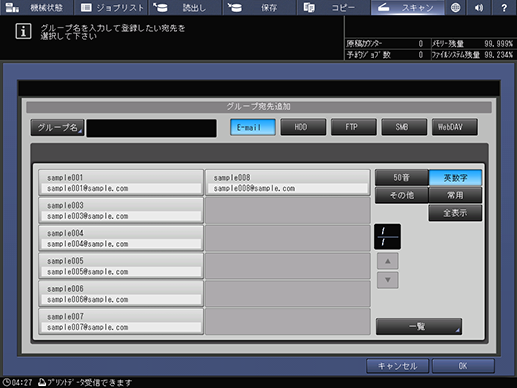Open the ジョブリスト job list tab
517x388 pixels.
click(111, 7)
